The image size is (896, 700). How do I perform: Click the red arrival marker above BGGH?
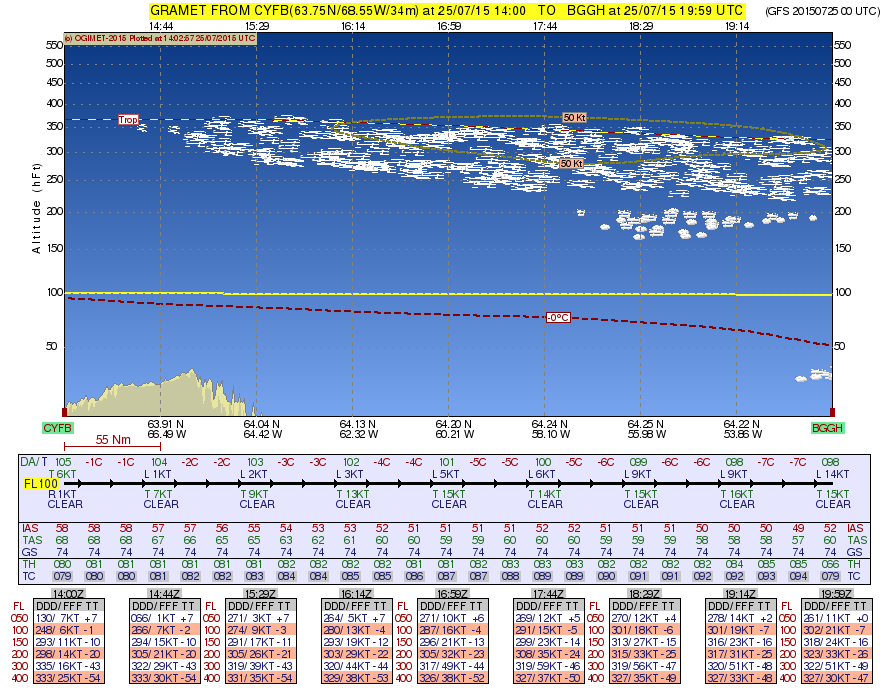click(831, 411)
